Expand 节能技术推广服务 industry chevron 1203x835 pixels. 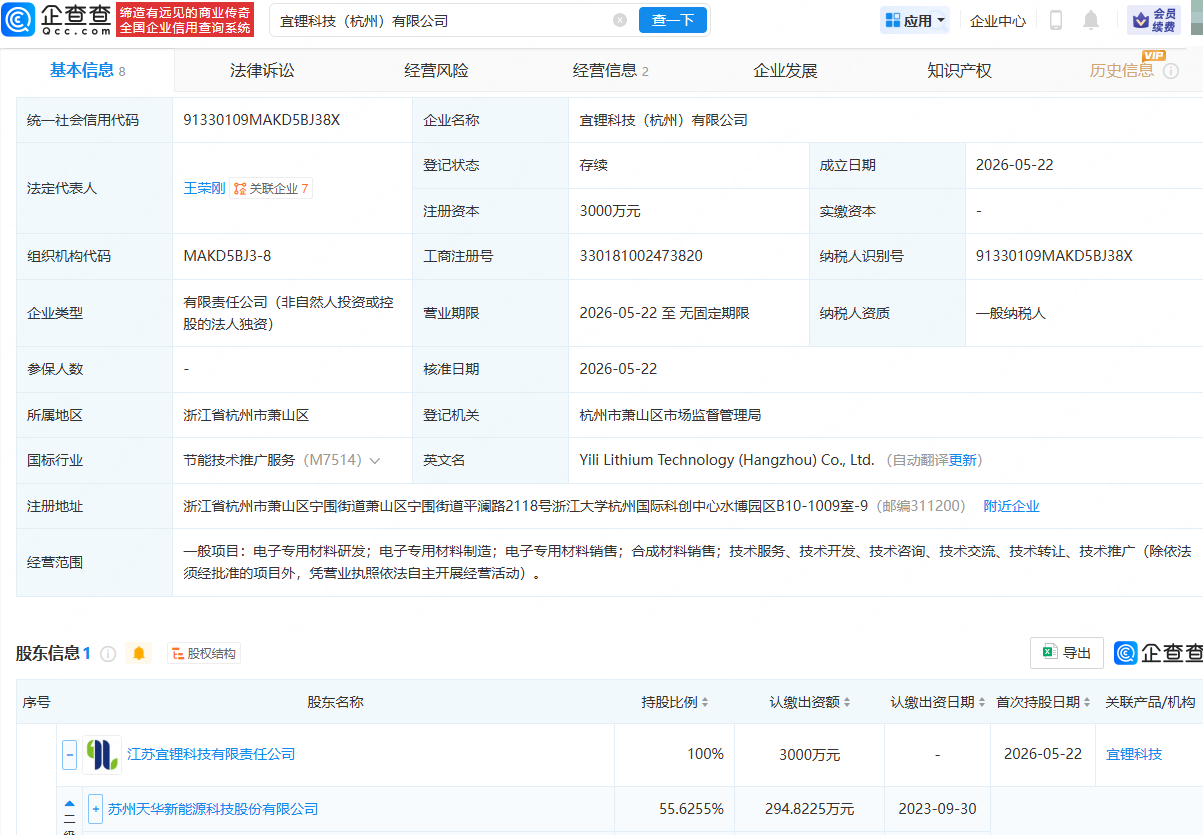tap(375, 461)
